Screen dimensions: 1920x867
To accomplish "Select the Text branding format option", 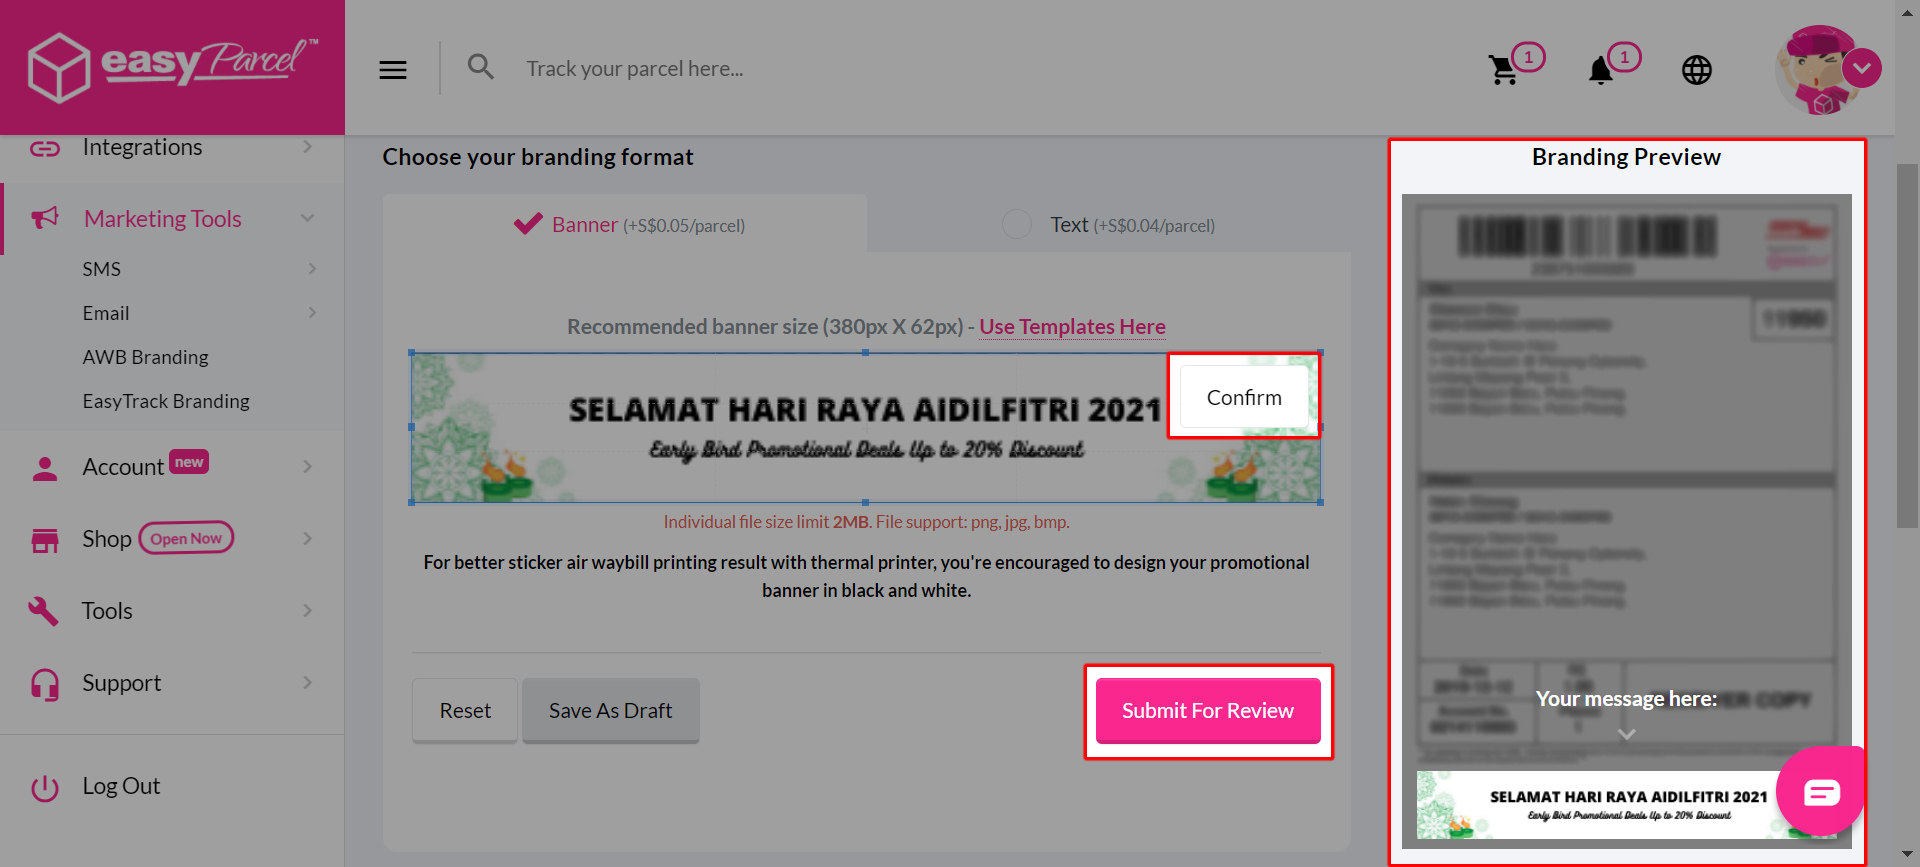I will 1017,224.
